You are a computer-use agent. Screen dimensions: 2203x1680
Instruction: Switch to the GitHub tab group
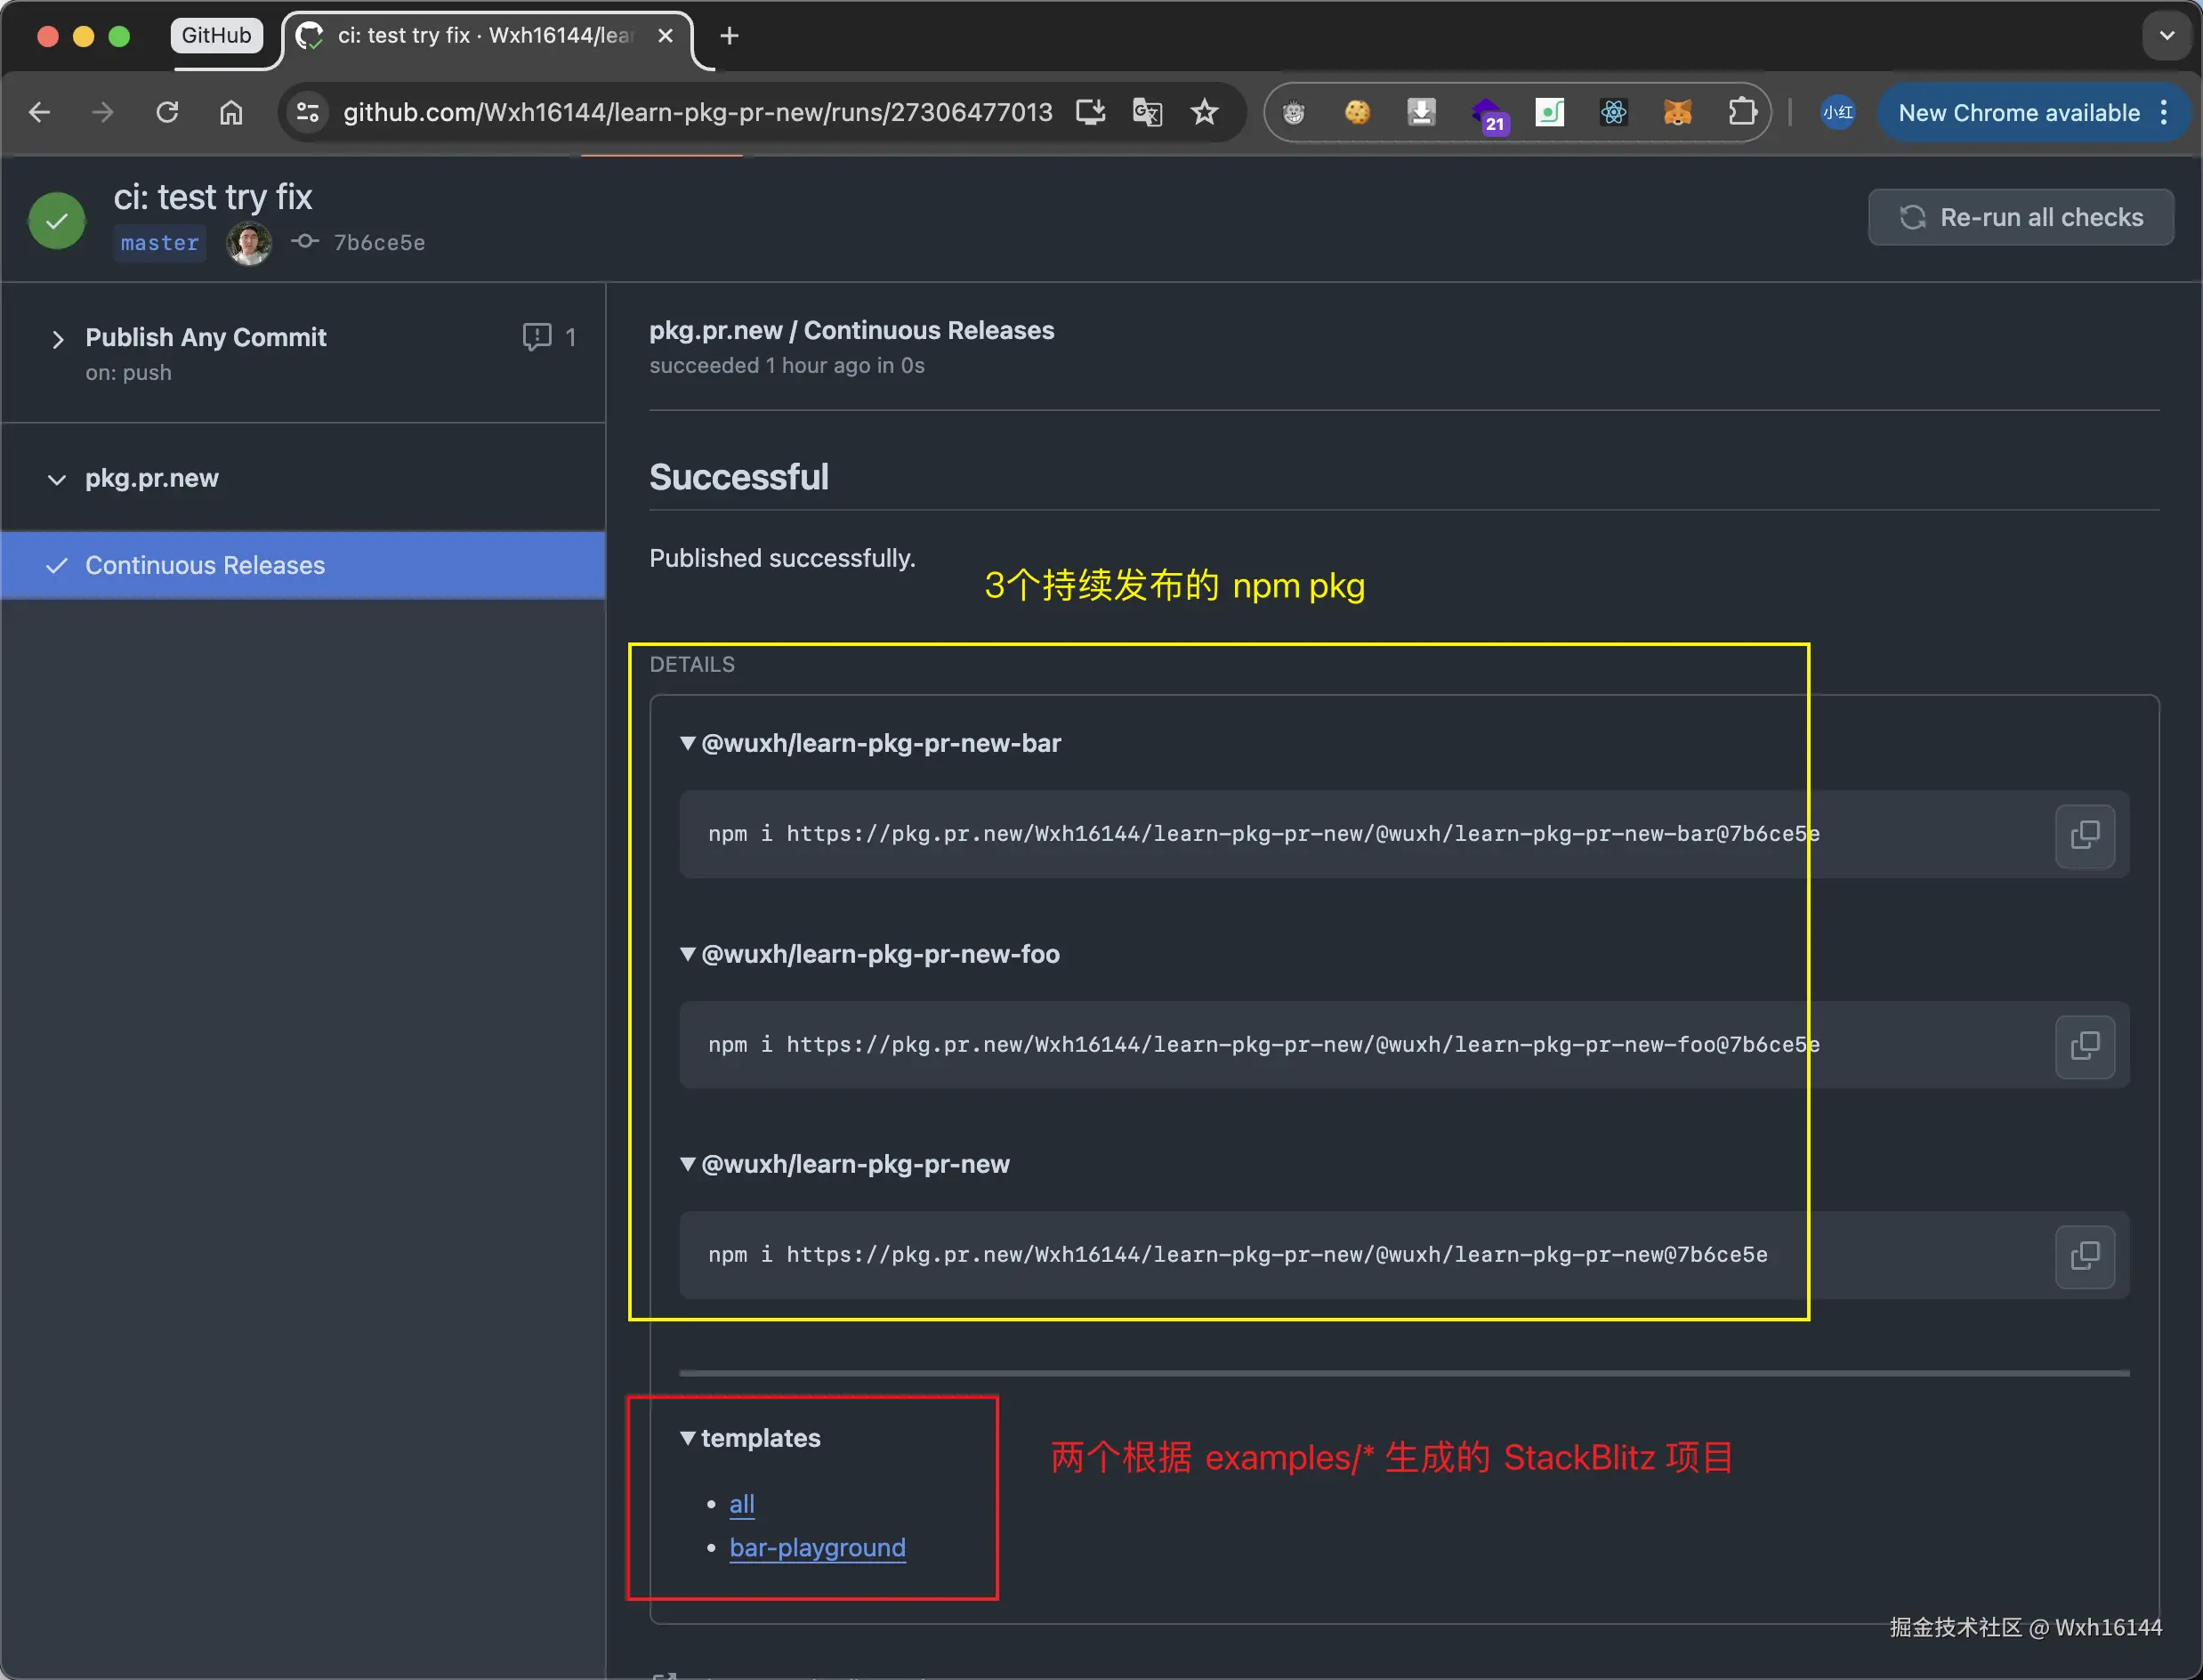(x=216, y=35)
